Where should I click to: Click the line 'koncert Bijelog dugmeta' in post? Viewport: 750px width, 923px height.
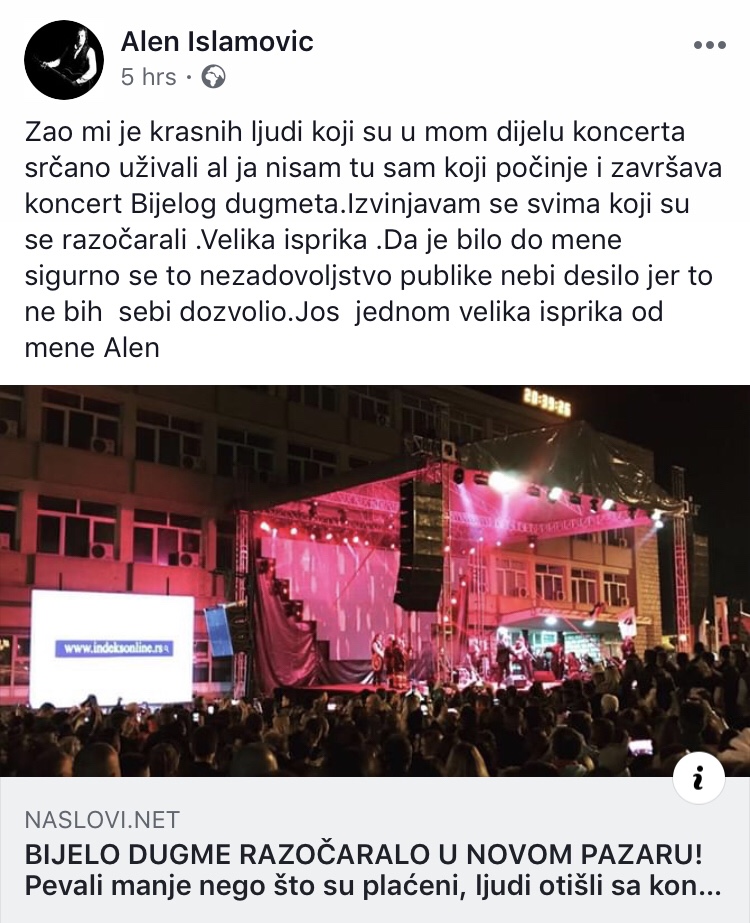[183, 204]
